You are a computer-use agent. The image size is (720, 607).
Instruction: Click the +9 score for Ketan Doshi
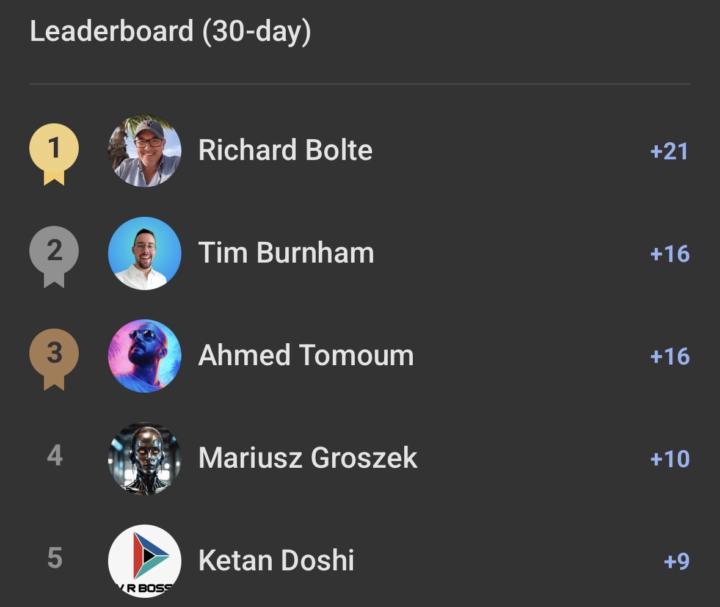pyautogui.click(x=676, y=561)
